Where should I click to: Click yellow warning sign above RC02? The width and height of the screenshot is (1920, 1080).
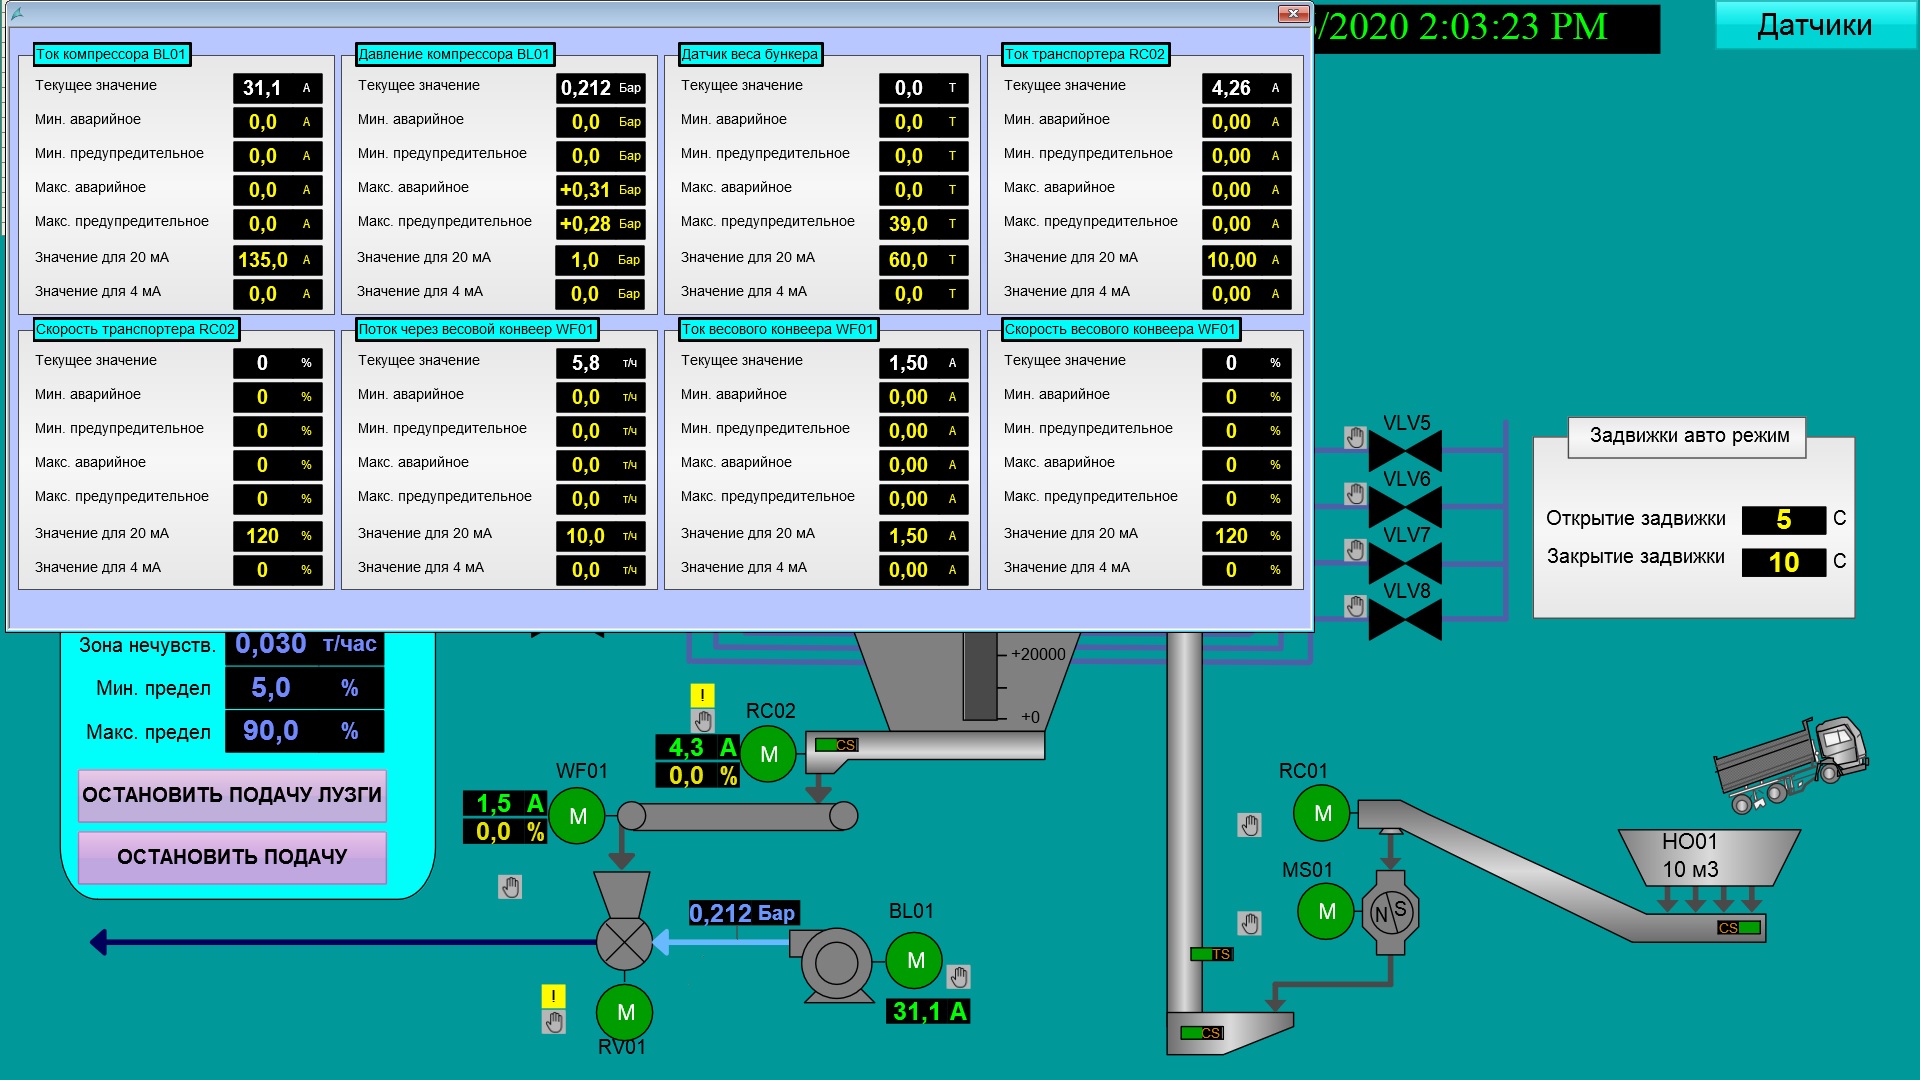(702, 695)
